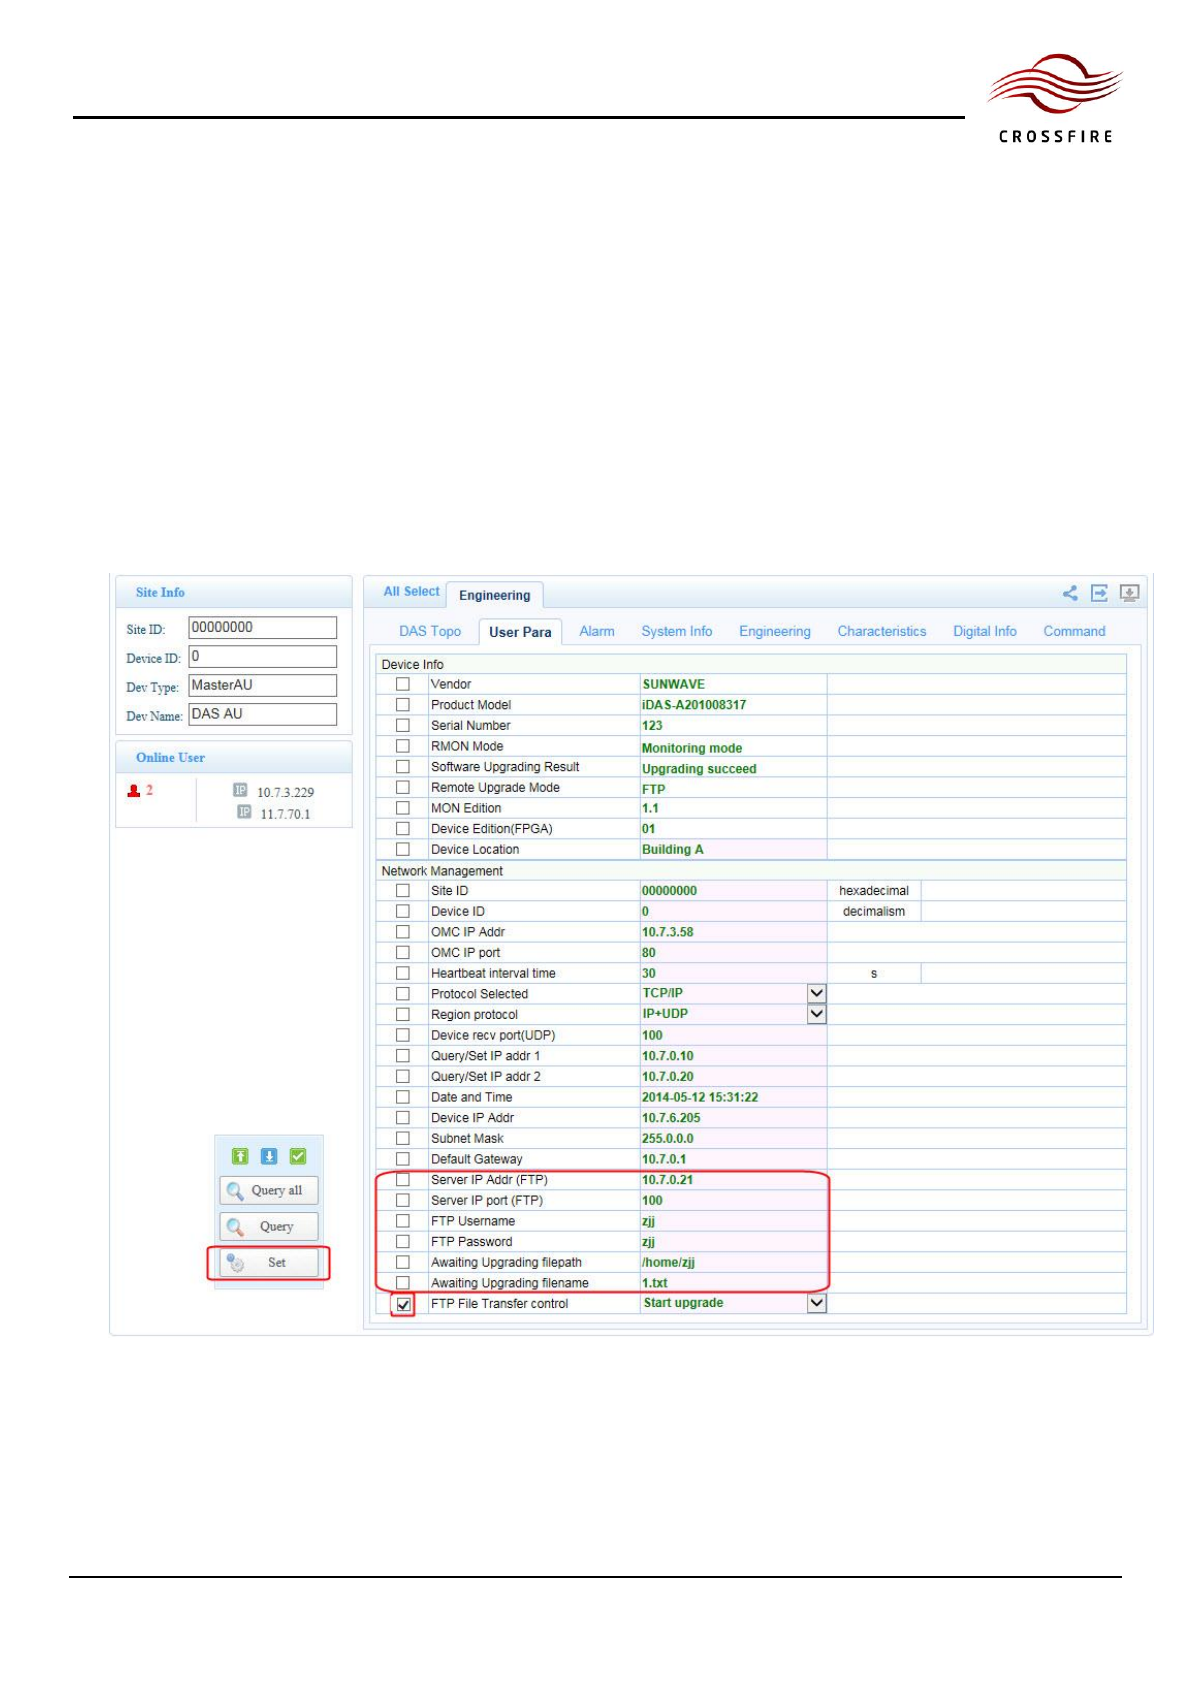Click the Dev Name DAS AU field
This screenshot has width=1191, height=1684.
click(x=263, y=714)
